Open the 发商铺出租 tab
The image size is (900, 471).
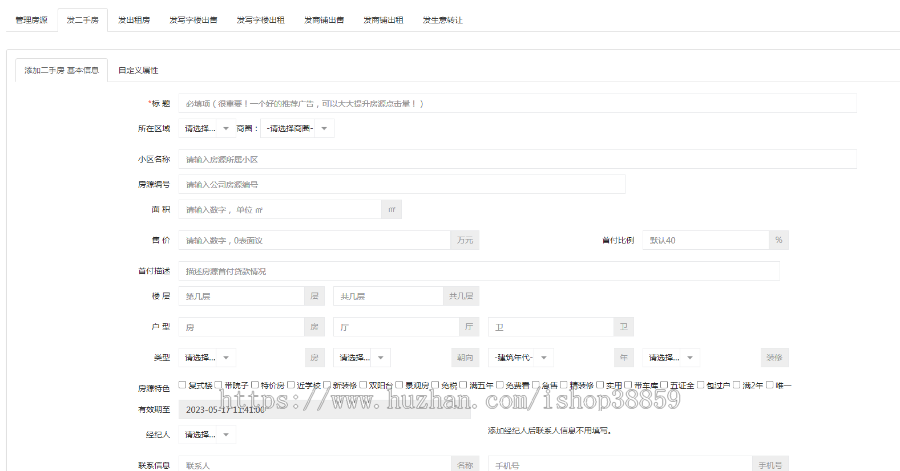coord(383,20)
